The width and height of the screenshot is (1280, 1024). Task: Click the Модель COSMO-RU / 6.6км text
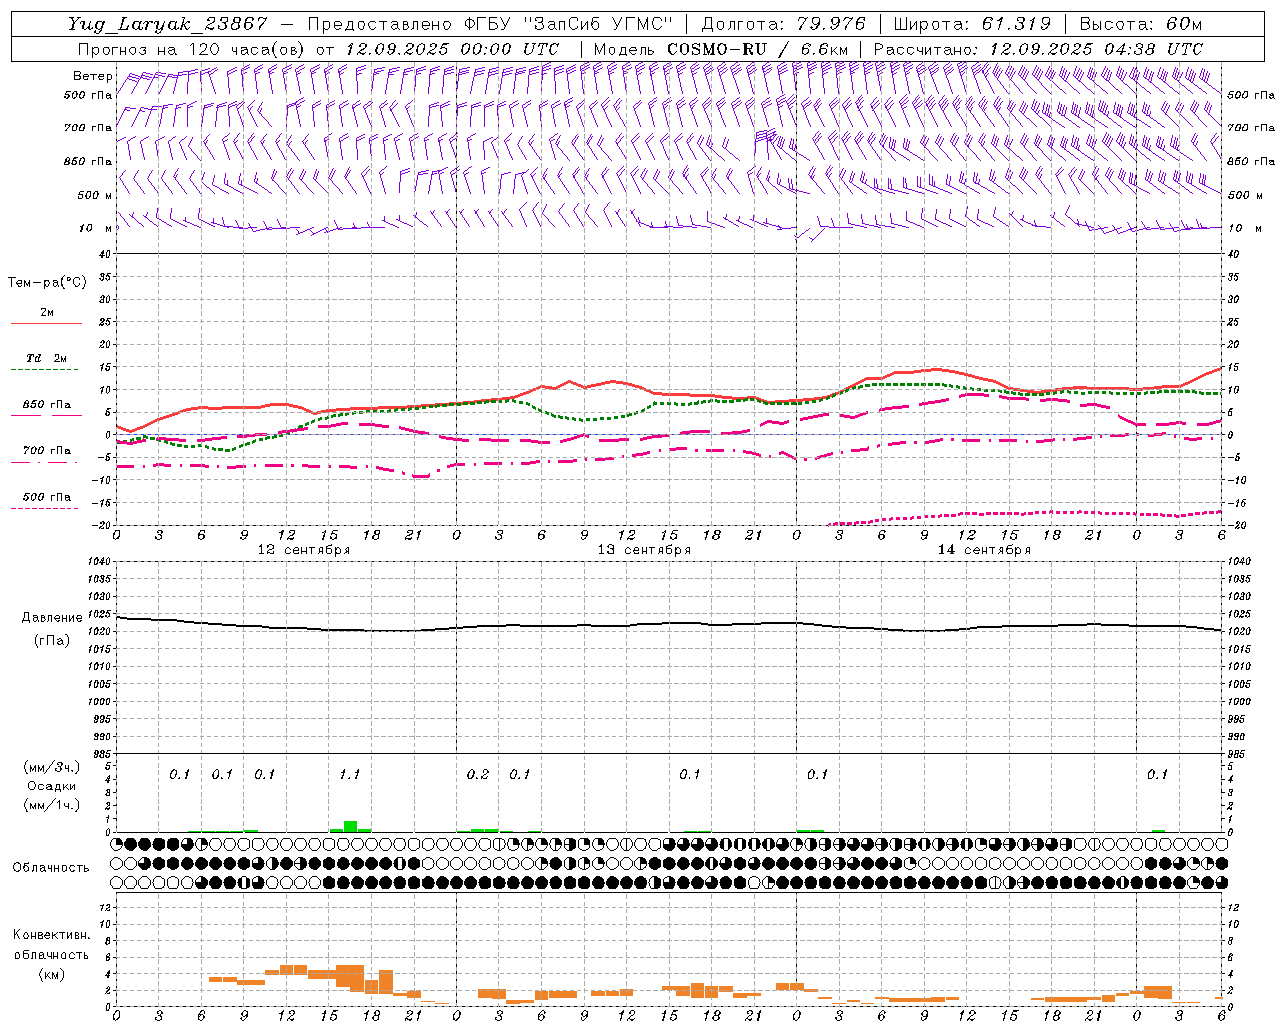[721, 49]
